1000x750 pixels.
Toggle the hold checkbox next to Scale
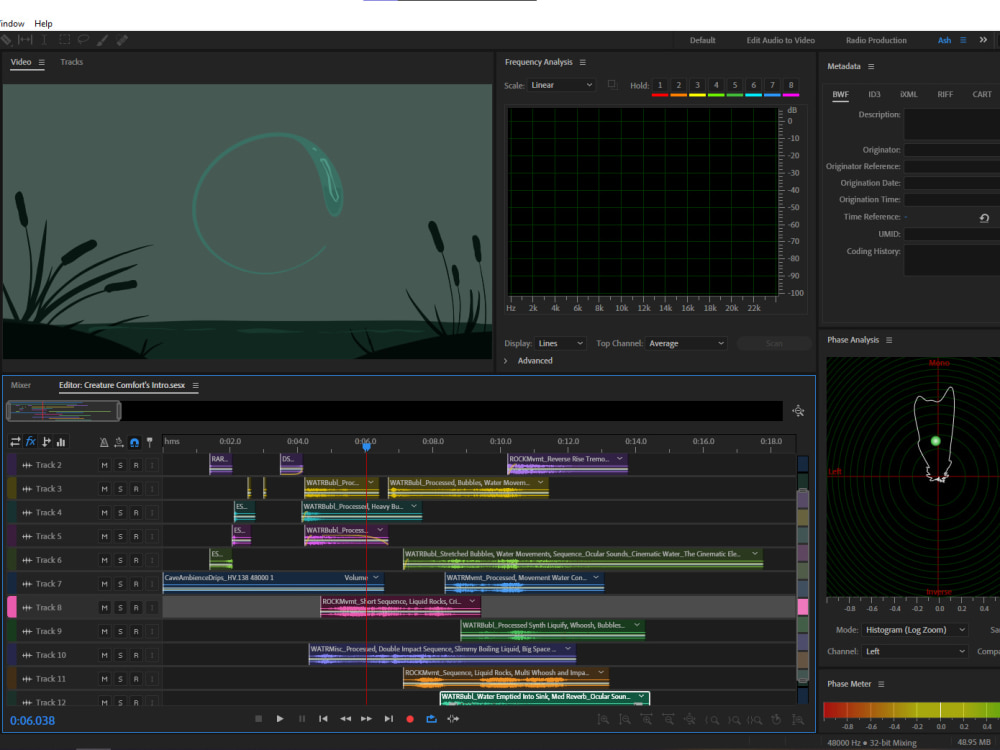(612, 85)
